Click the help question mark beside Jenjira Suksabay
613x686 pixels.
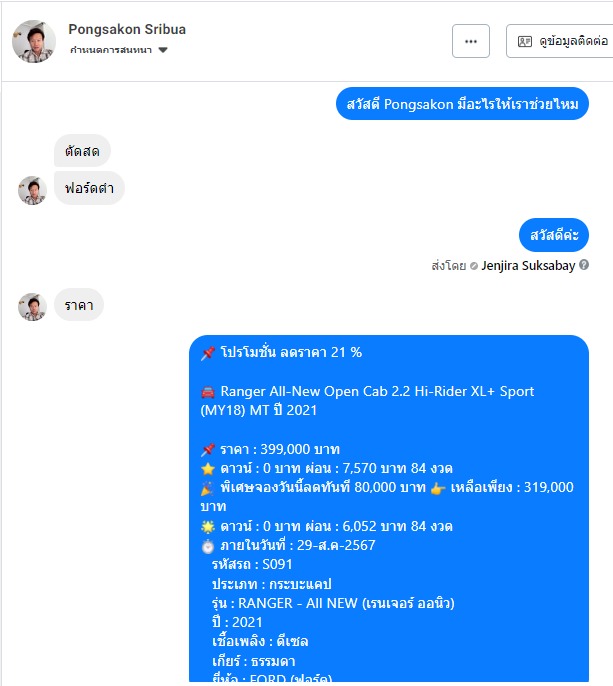click(x=584, y=265)
